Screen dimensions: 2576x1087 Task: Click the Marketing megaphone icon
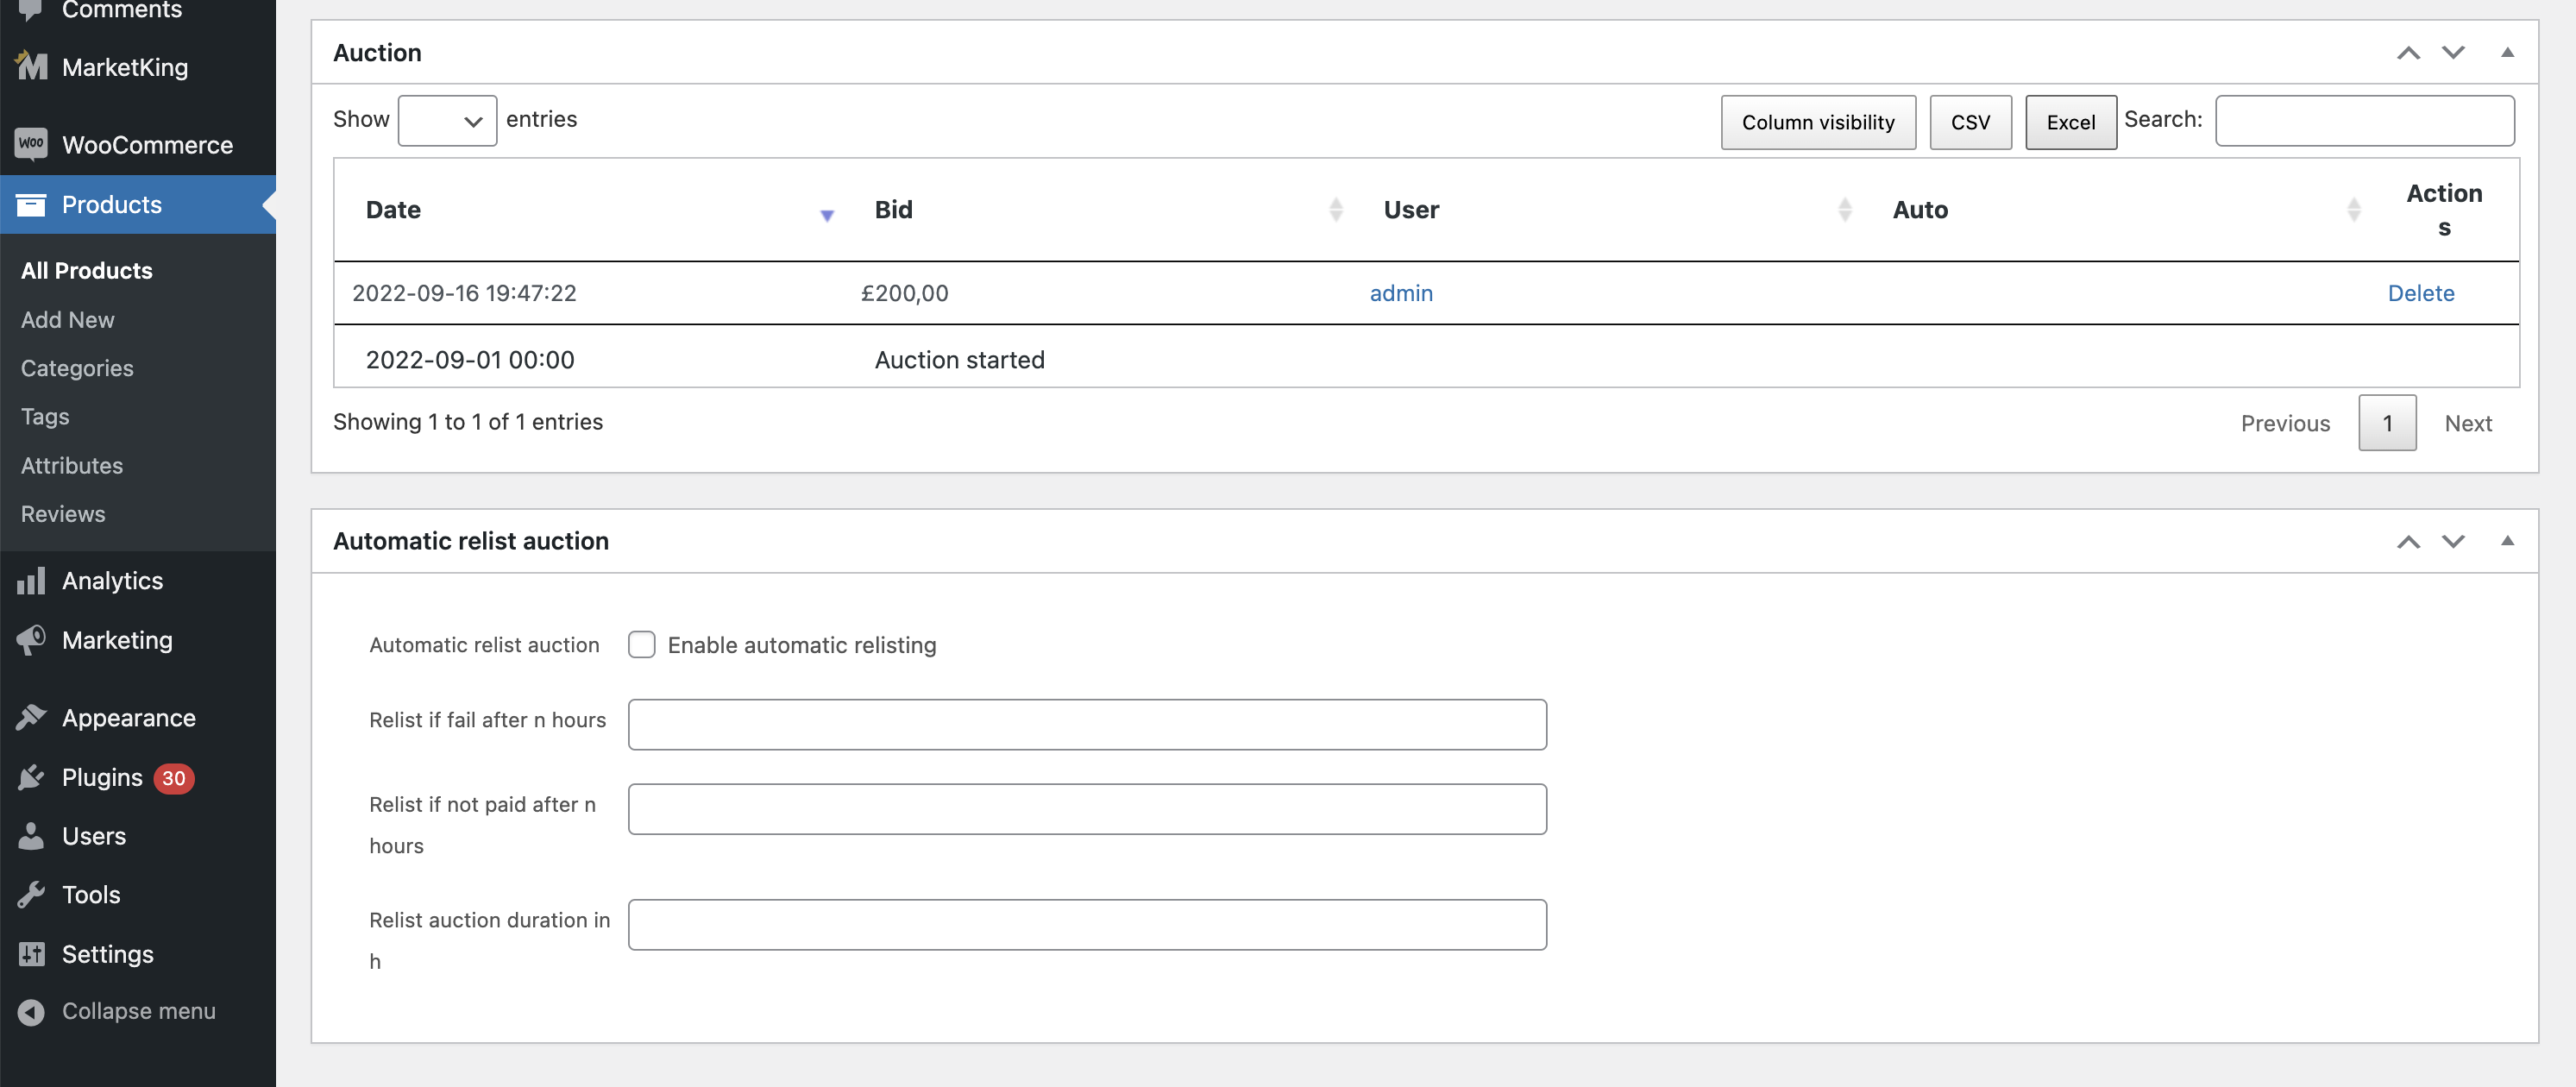tap(31, 640)
